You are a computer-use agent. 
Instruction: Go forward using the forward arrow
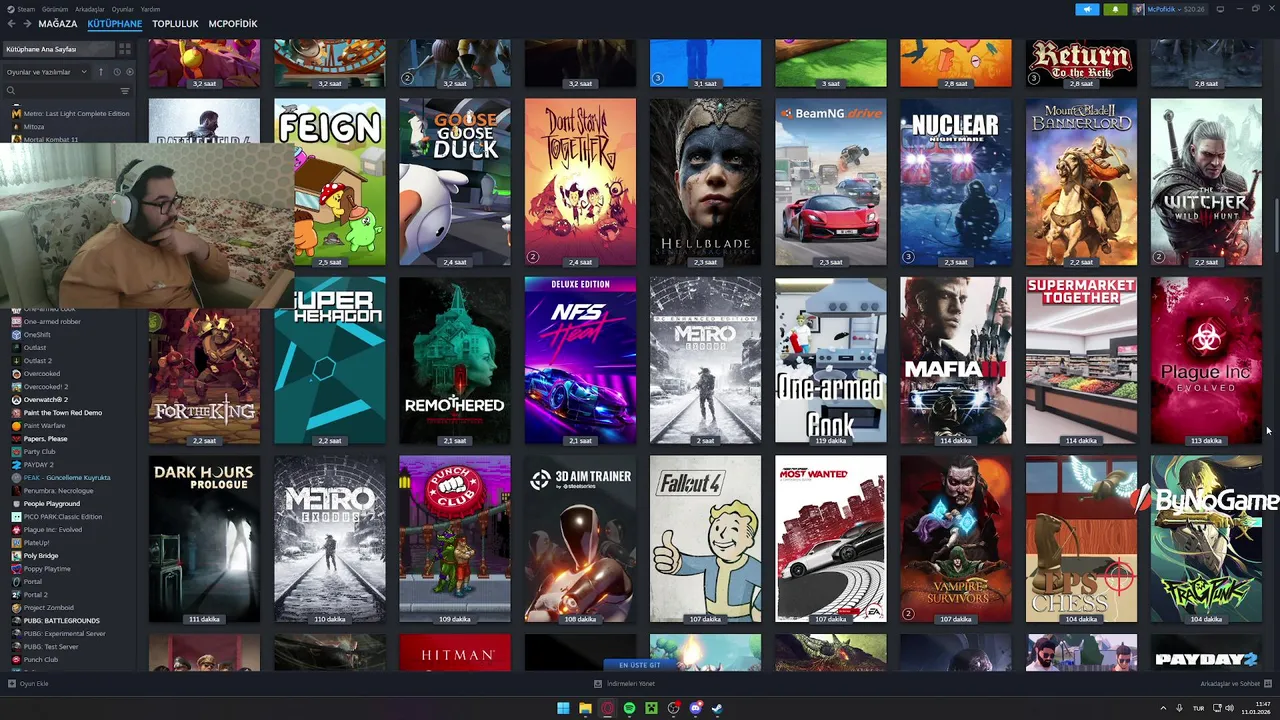point(25,23)
